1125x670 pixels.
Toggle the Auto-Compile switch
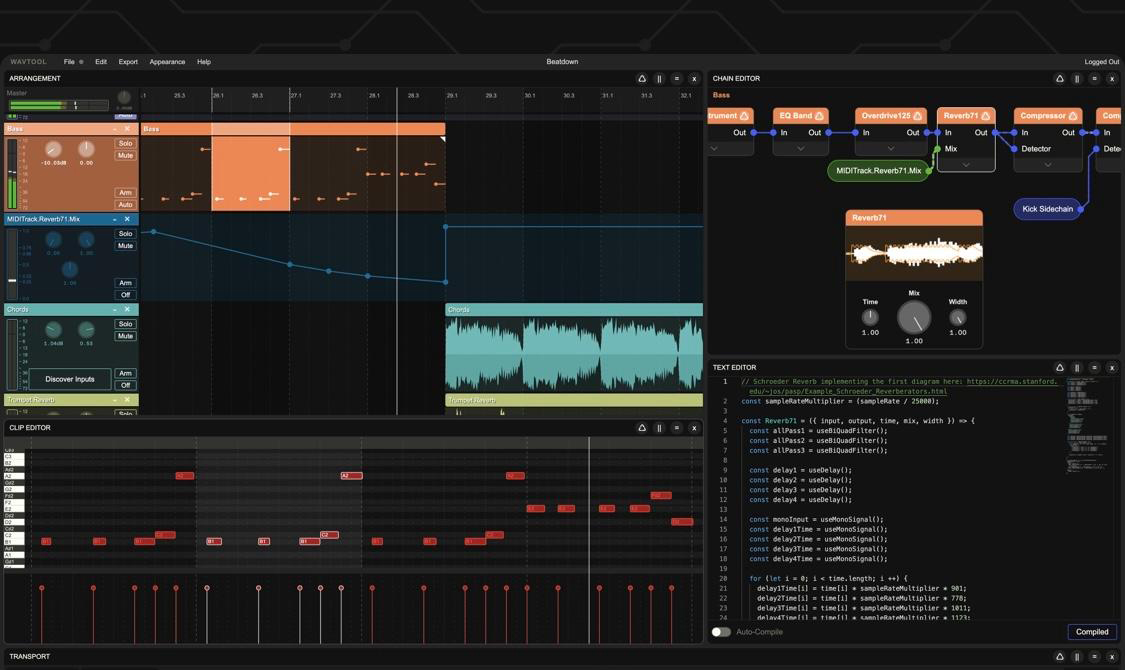click(721, 632)
